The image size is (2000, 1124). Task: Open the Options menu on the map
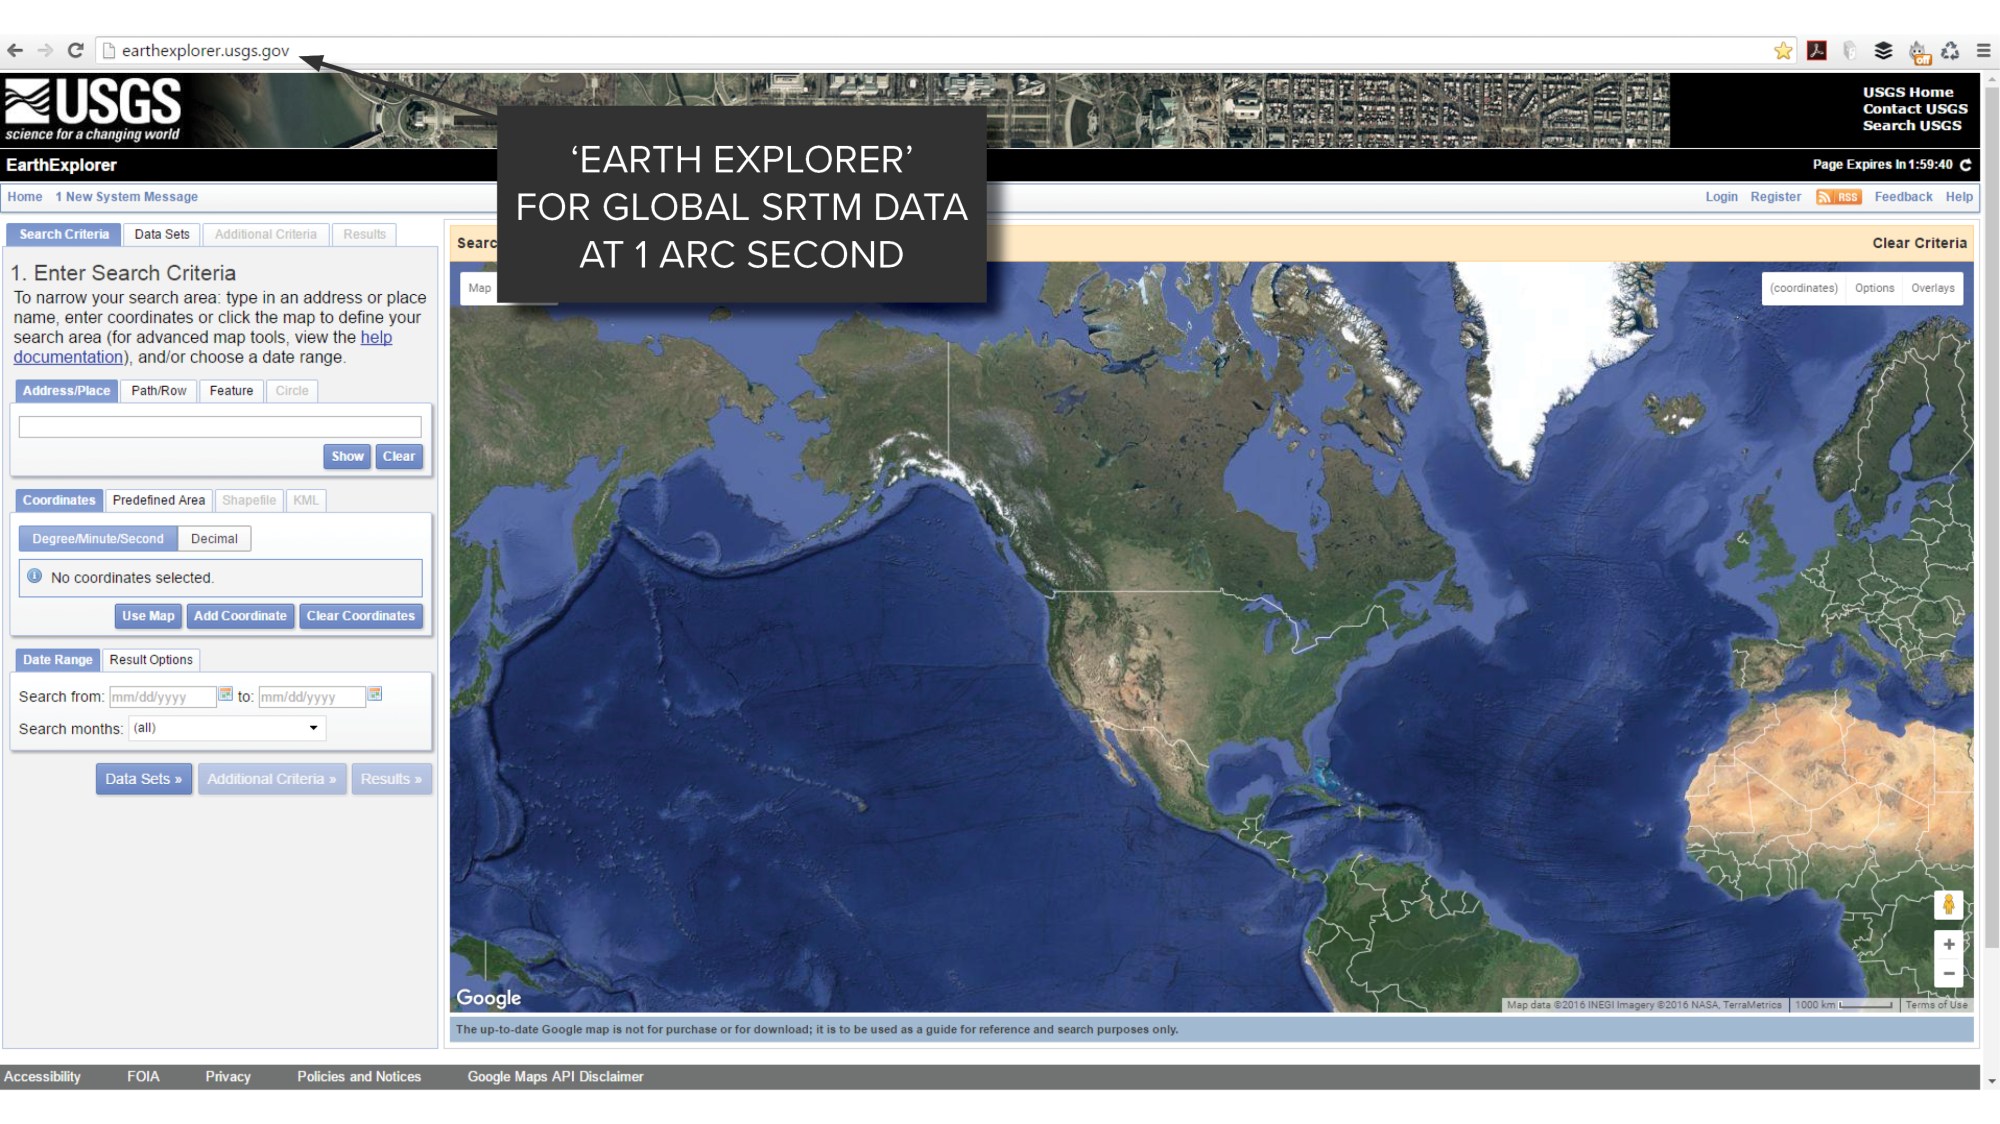(x=1875, y=288)
